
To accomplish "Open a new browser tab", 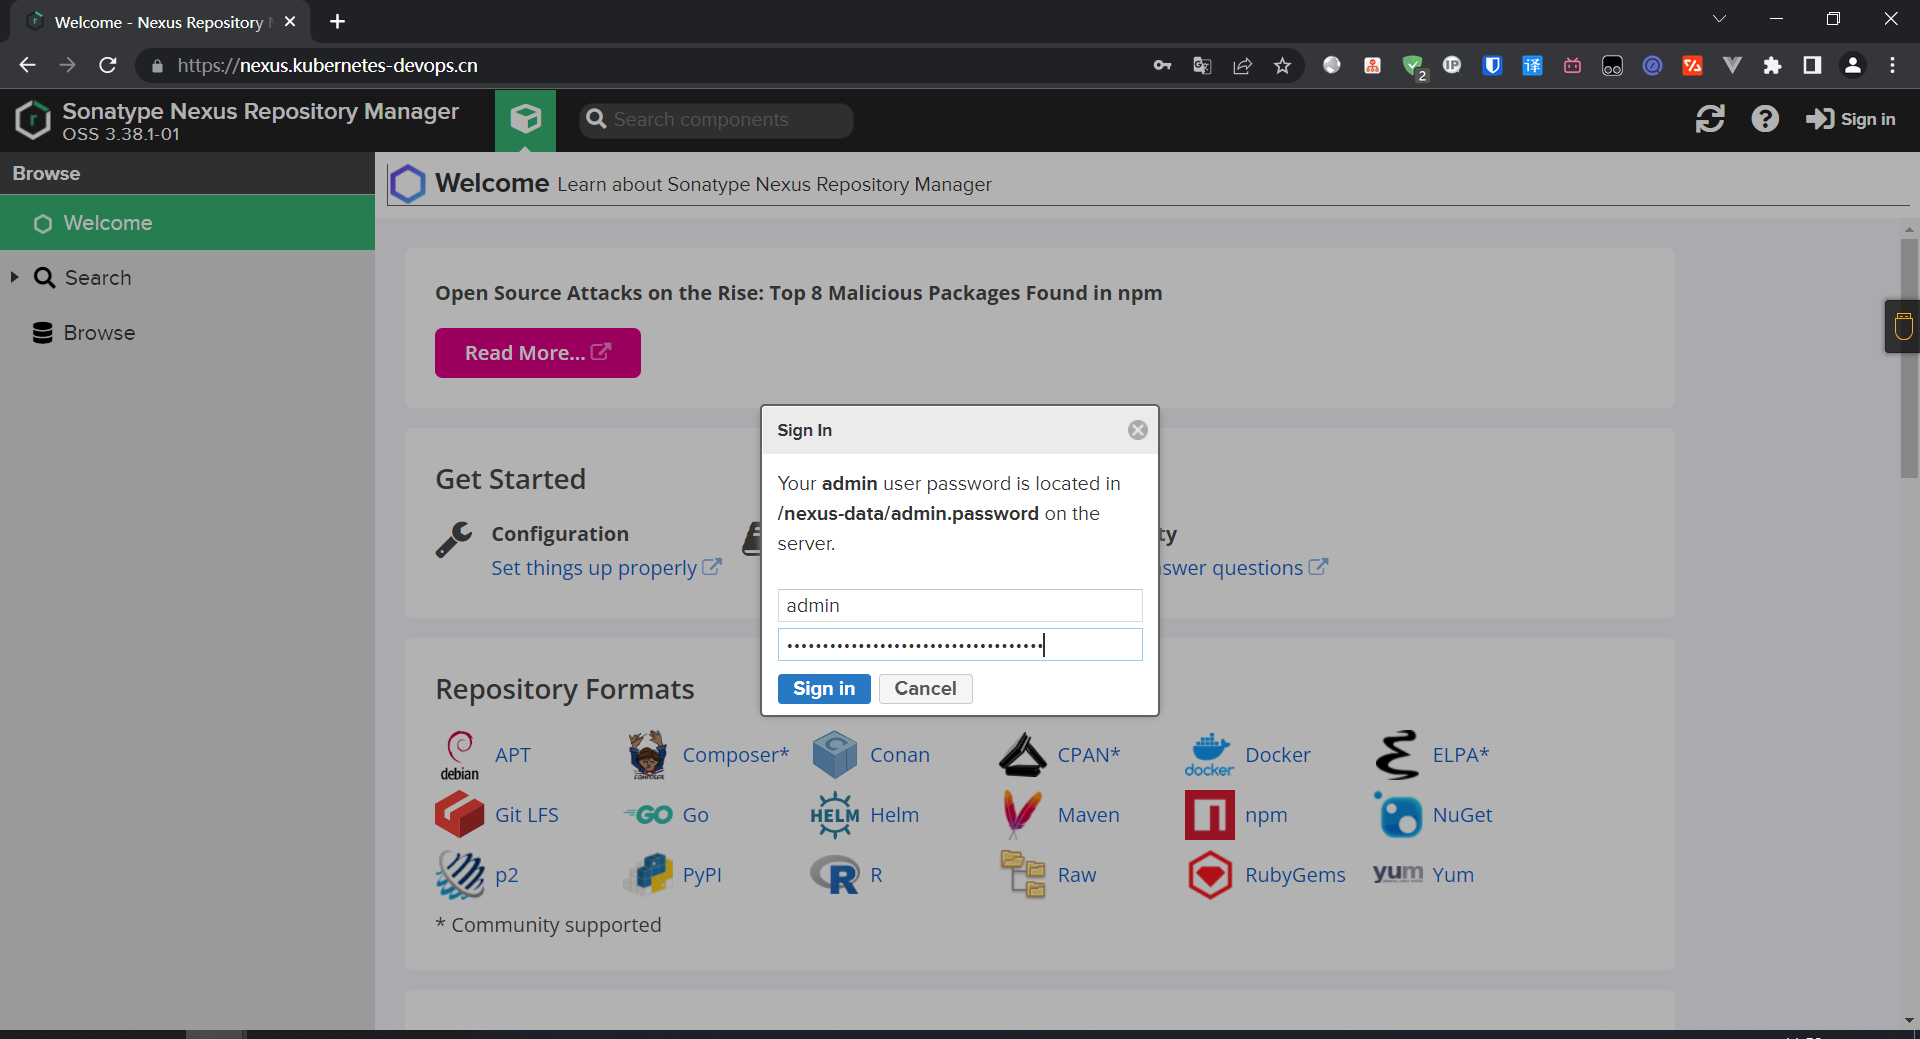I will pyautogui.click(x=337, y=21).
